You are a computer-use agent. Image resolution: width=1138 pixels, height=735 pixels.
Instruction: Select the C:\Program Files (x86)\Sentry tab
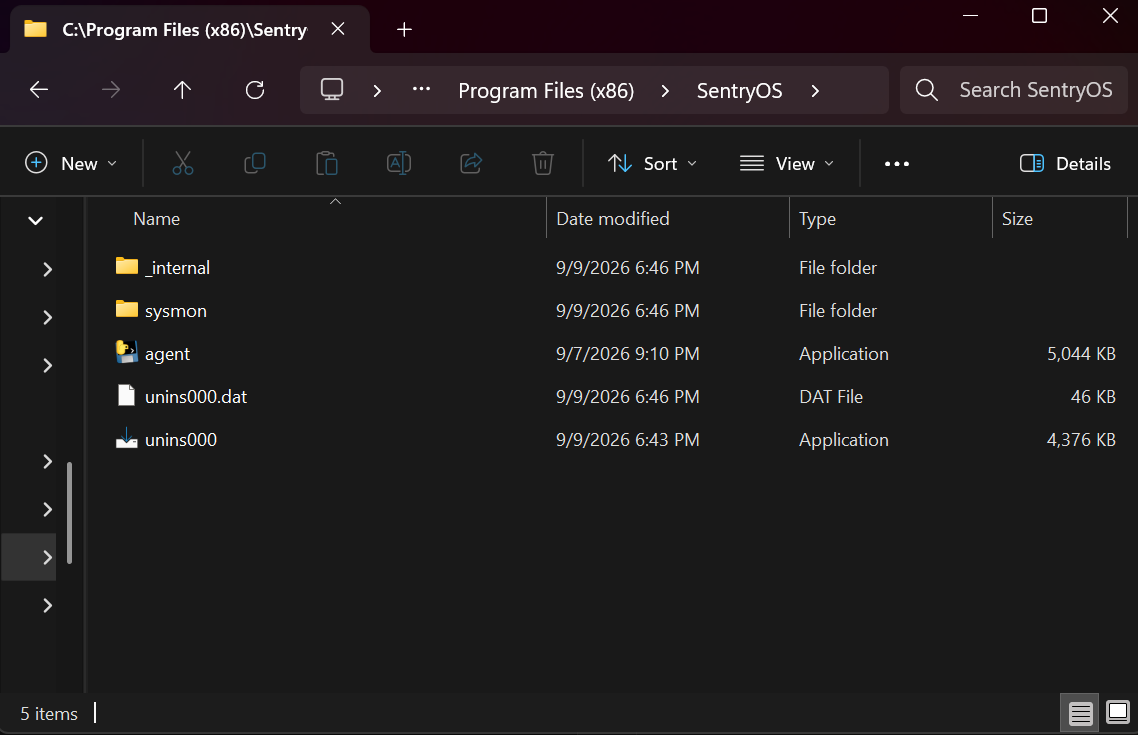(x=184, y=29)
